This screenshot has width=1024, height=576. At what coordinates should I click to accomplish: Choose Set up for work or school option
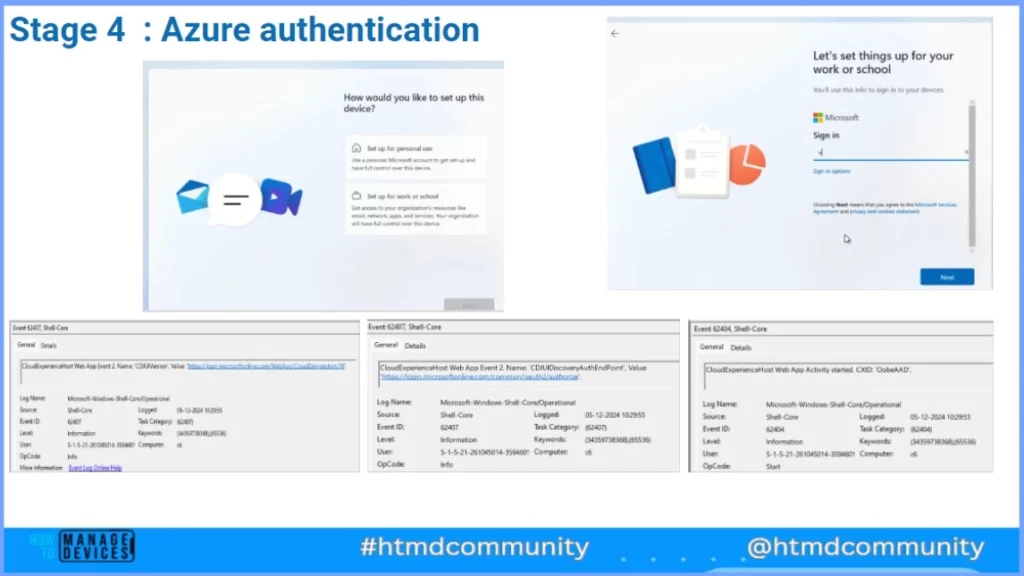[x=416, y=209]
